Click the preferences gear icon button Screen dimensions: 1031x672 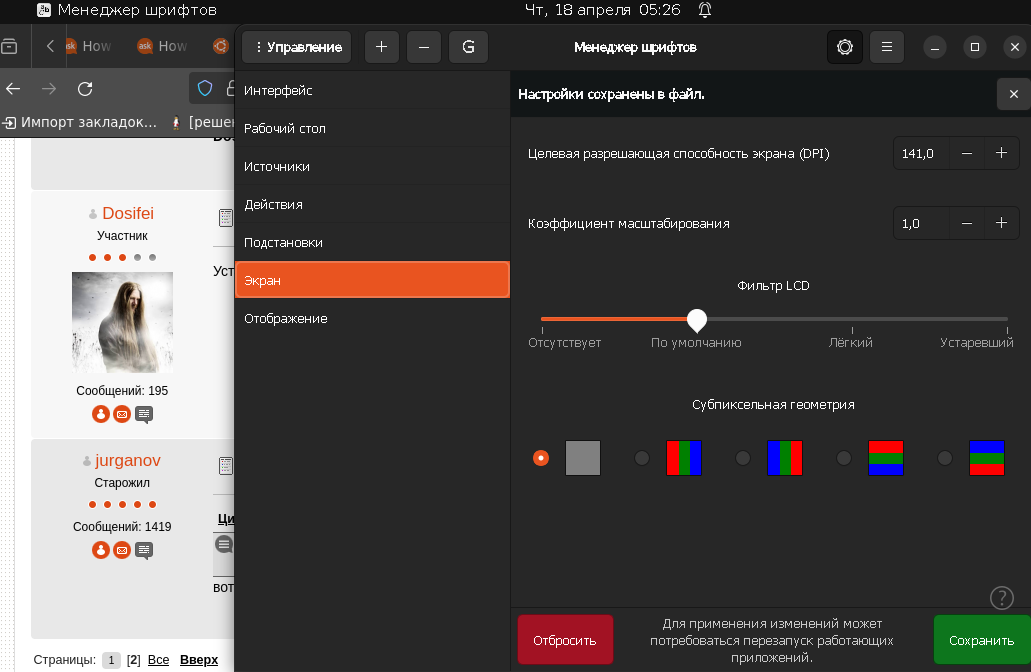pyautogui.click(x=845, y=47)
